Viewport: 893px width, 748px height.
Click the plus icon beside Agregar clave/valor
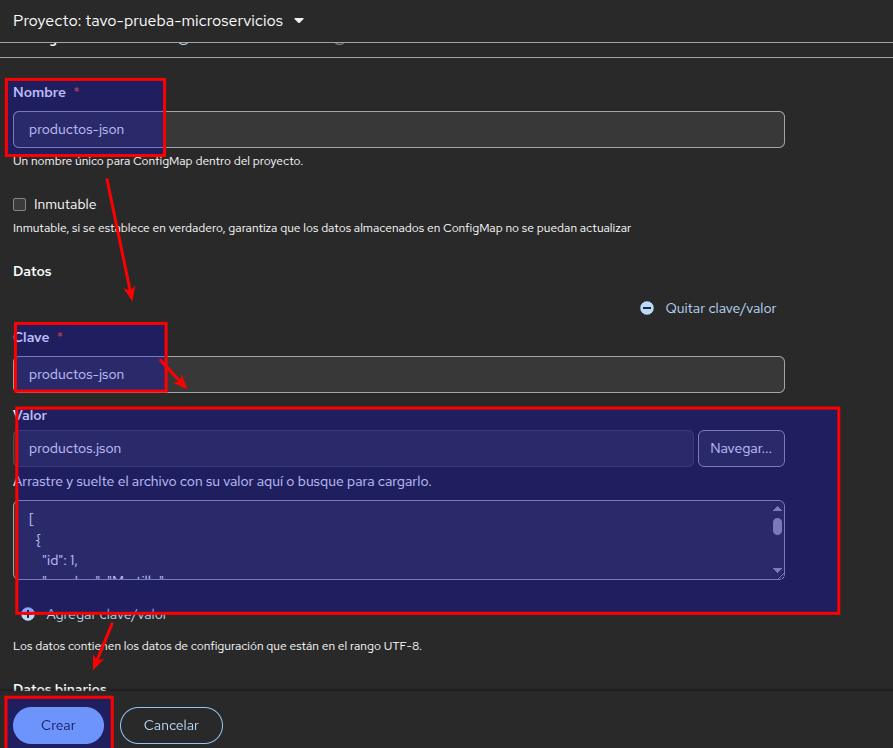point(28,614)
